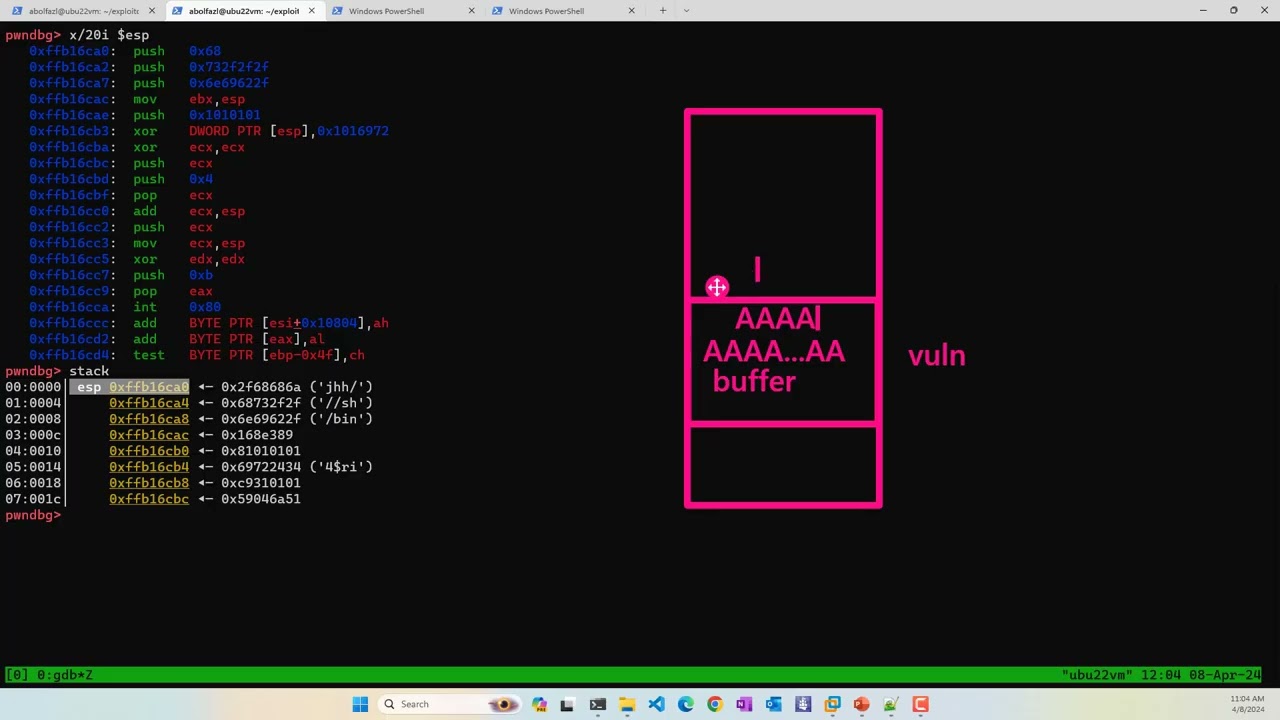Click the empty pwndbg prompt at the bottom
The width and height of the screenshot is (1280, 720).
[33, 515]
